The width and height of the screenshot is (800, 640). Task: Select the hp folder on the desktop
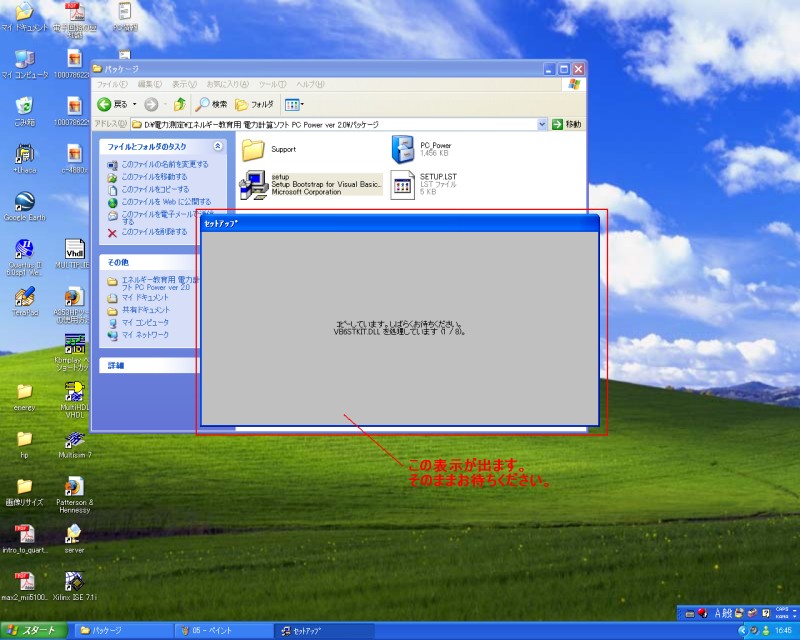pyautogui.click(x=24, y=444)
